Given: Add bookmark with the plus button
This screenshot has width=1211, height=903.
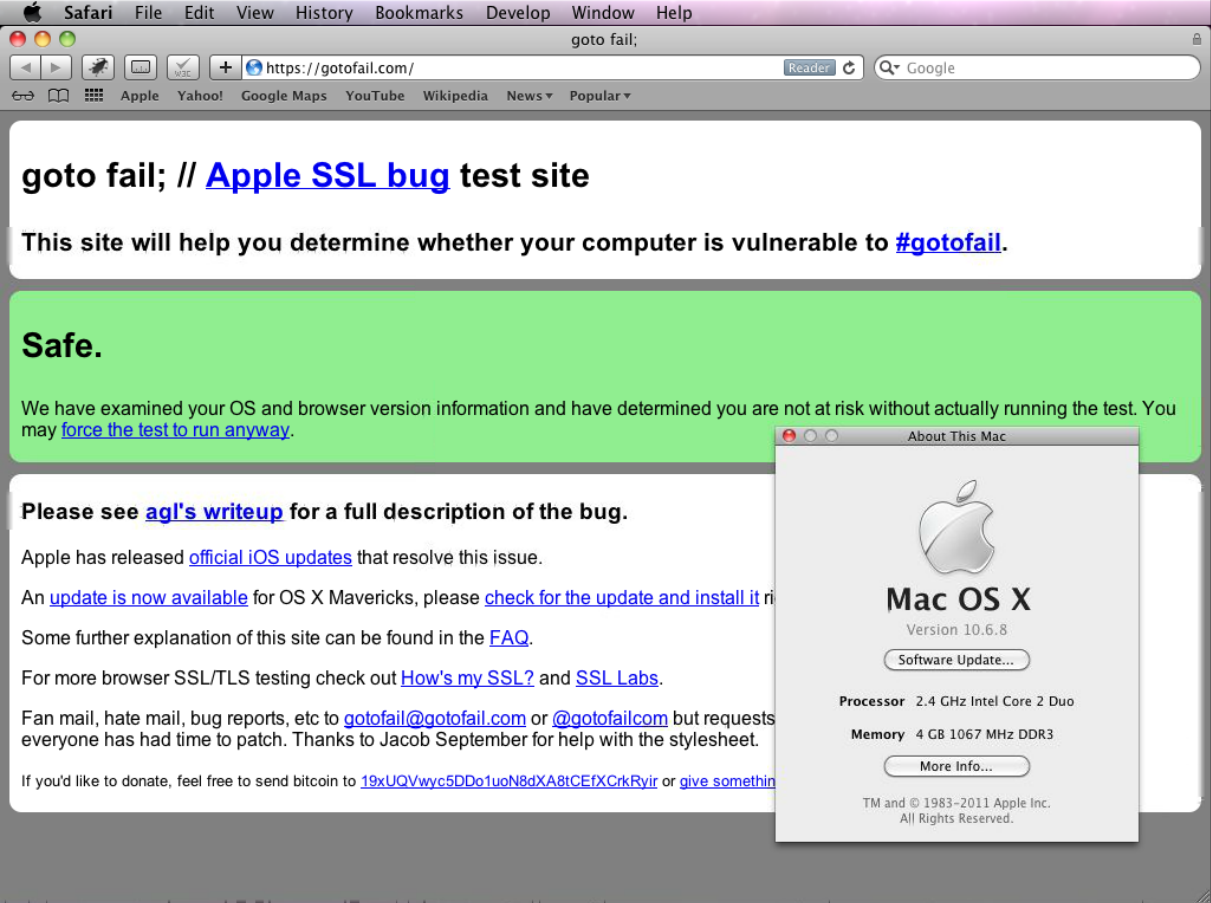Looking at the screenshot, I should pos(226,67).
